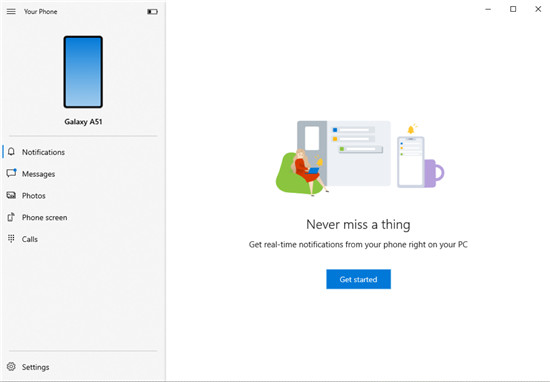Minimize the Your Phone window
This screenshot has height=382, width=550.
tap(488, 9)
